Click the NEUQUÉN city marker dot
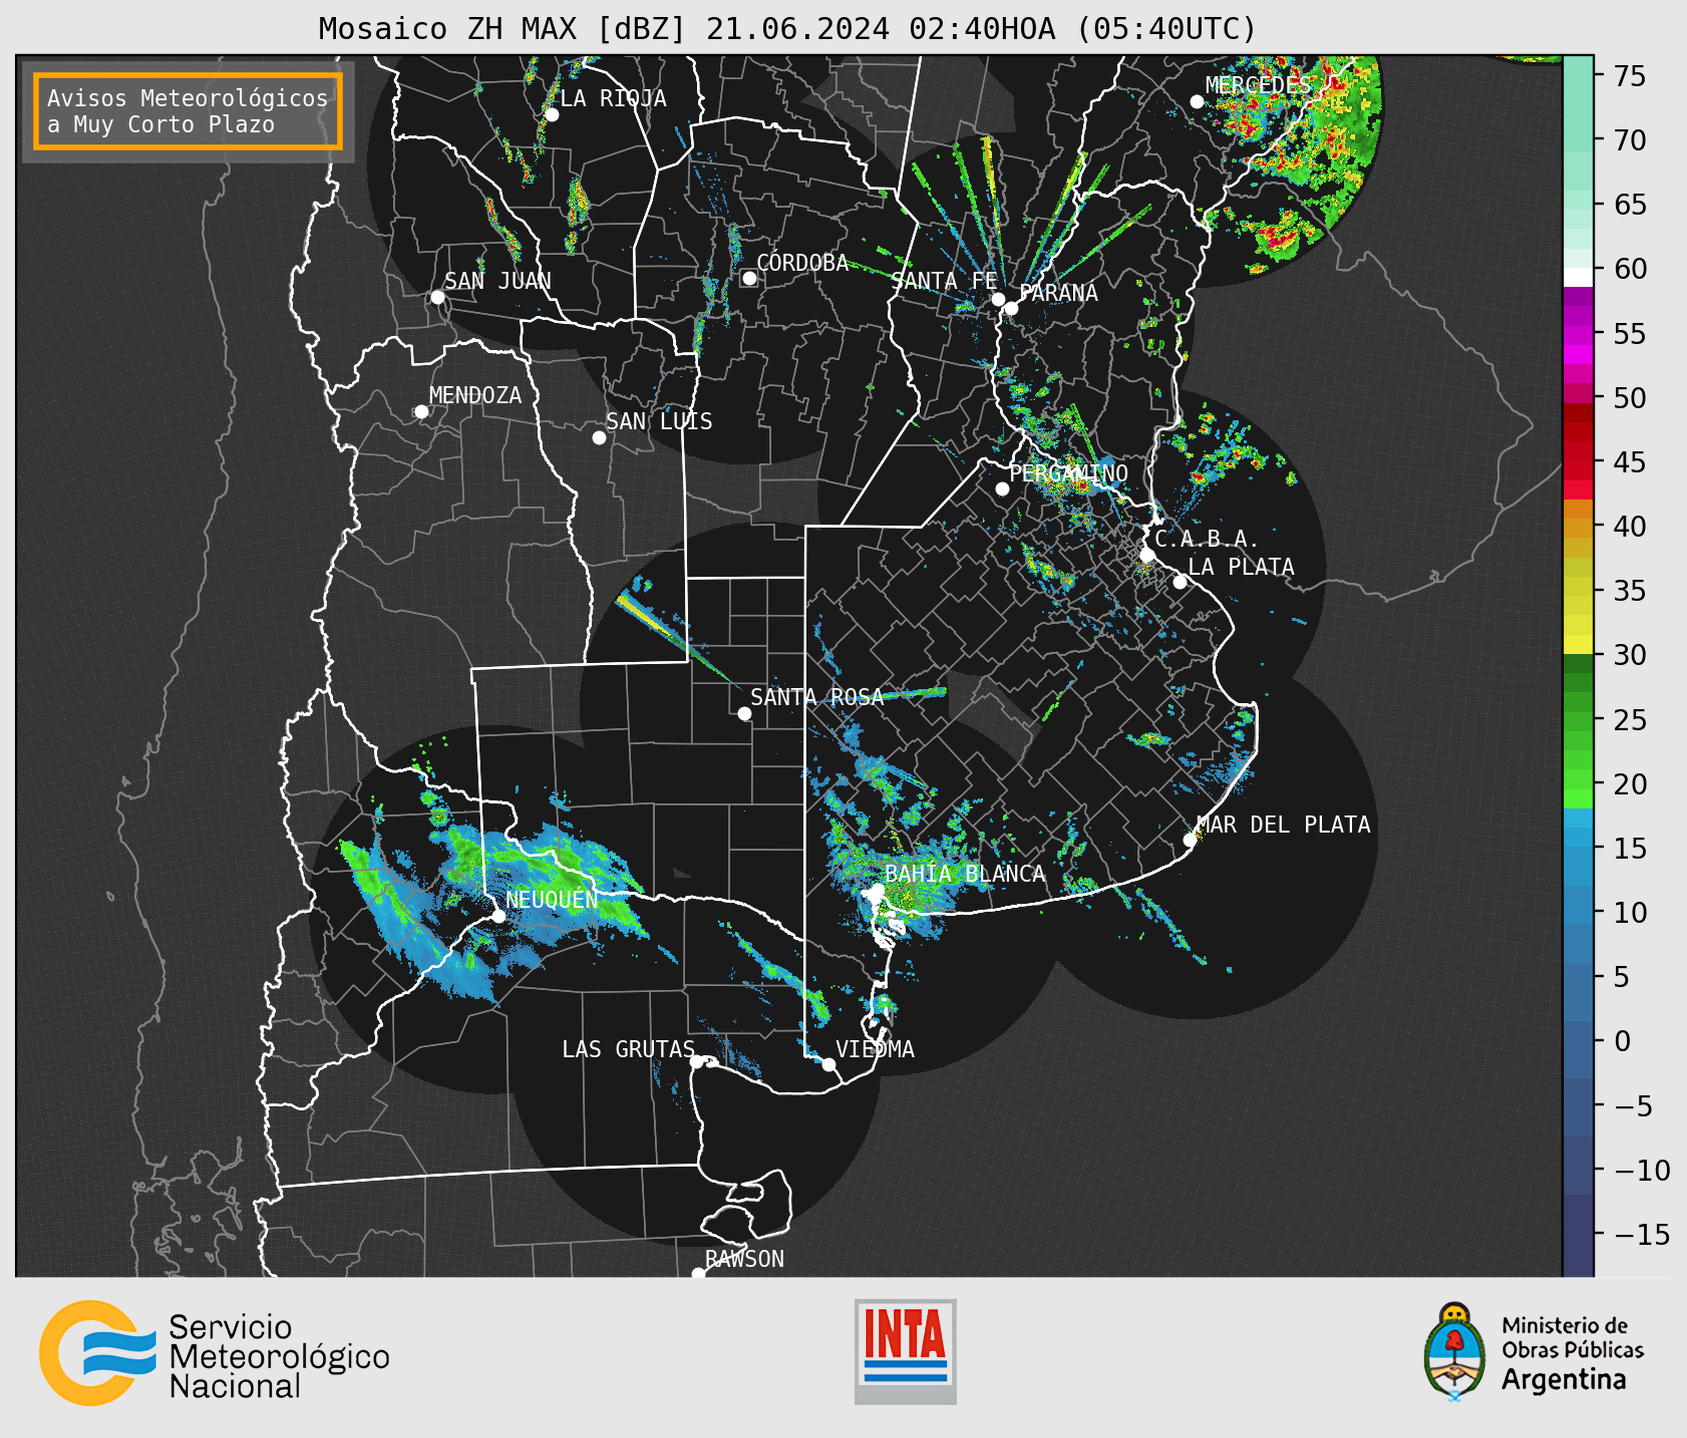Image resolution: width=1687 pixels, height=1438 pixels. tap(498, 916)
